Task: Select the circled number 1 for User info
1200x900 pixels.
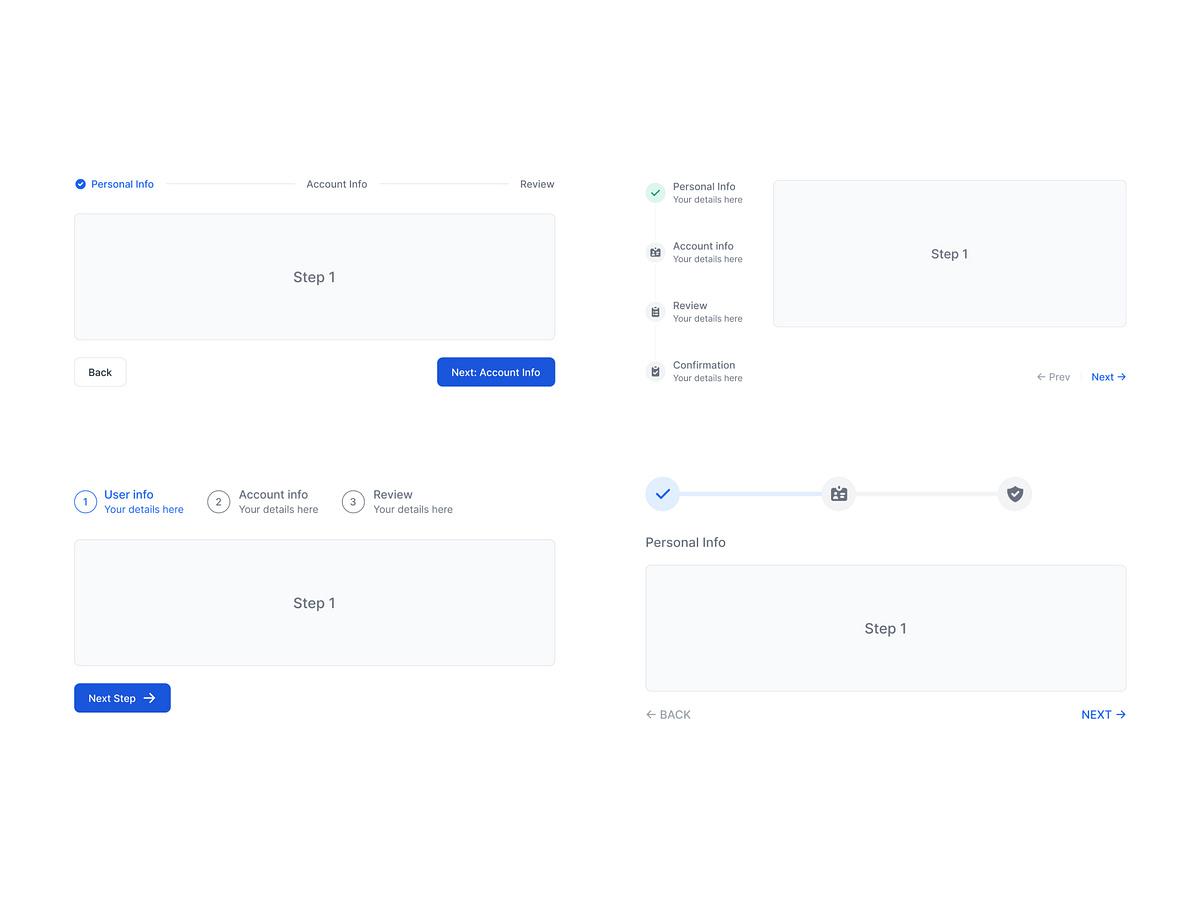Action: coord(85,501)
